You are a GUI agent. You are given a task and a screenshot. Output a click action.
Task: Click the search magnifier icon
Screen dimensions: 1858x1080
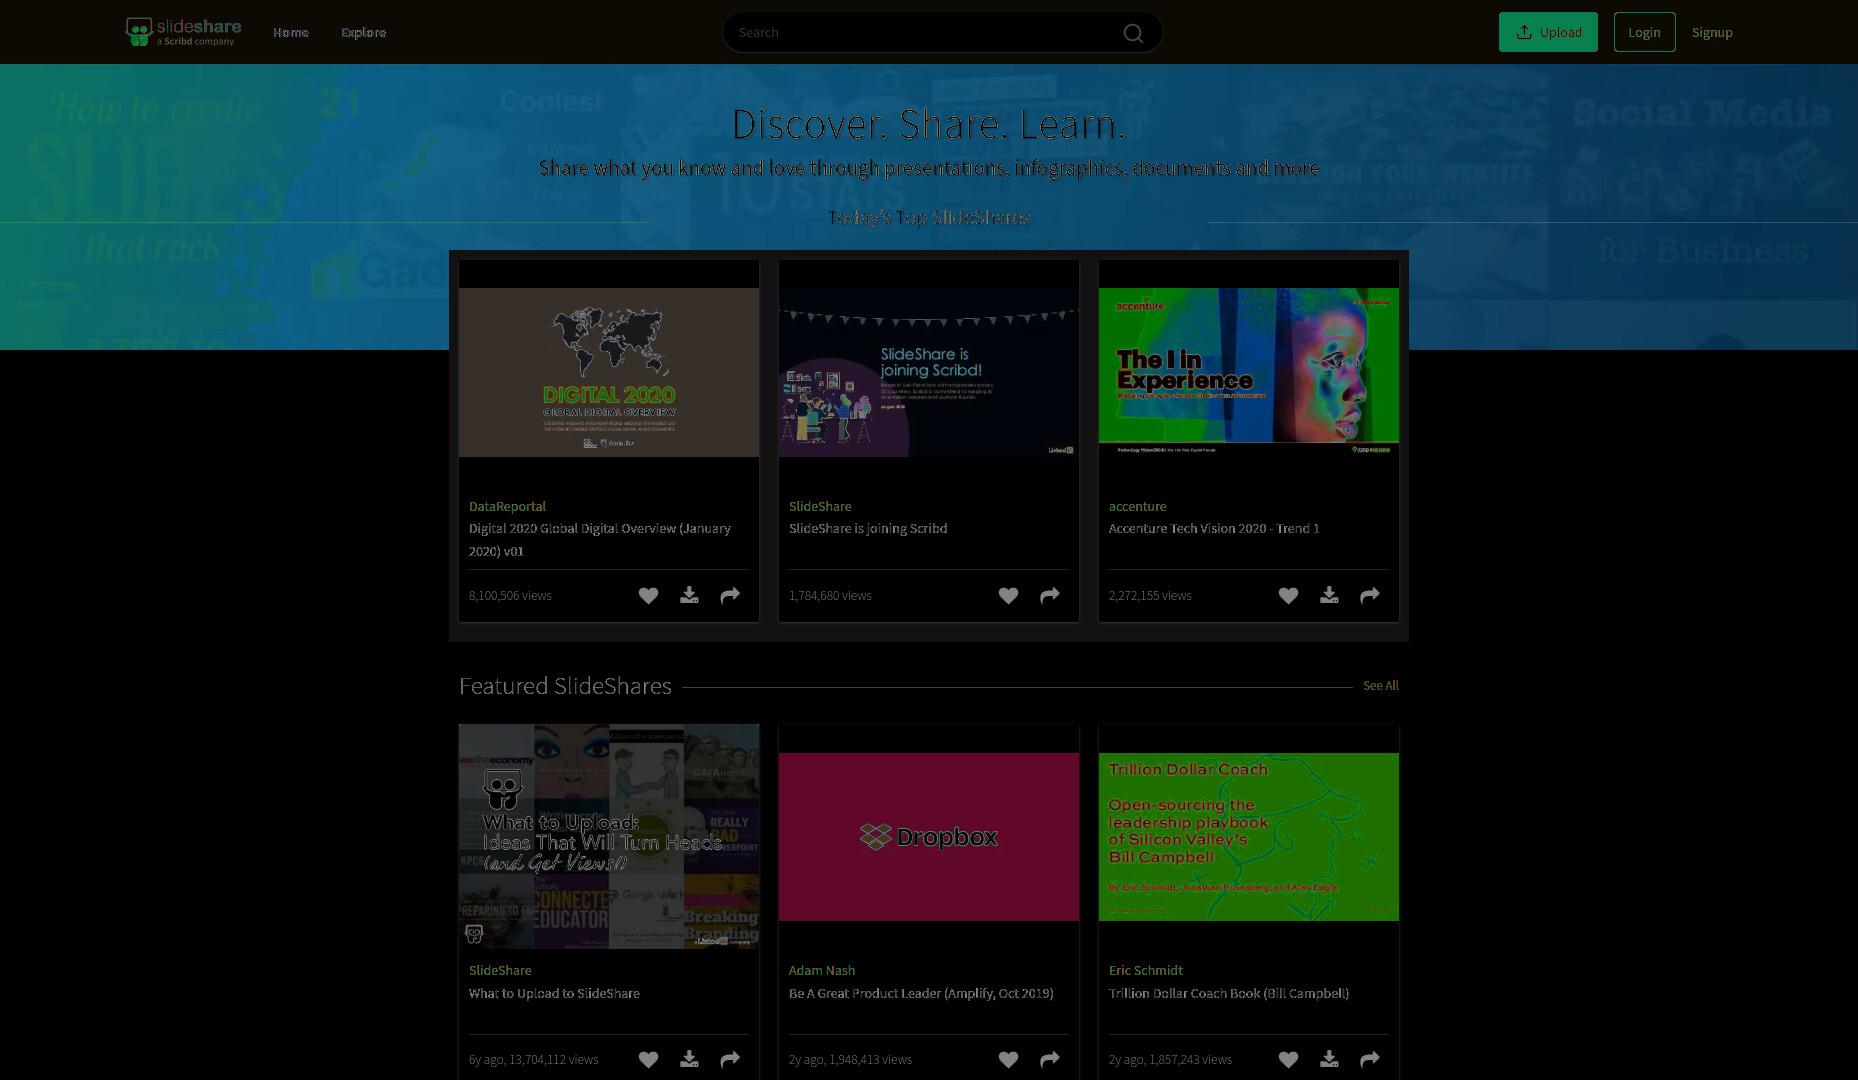click(1133, 33)
